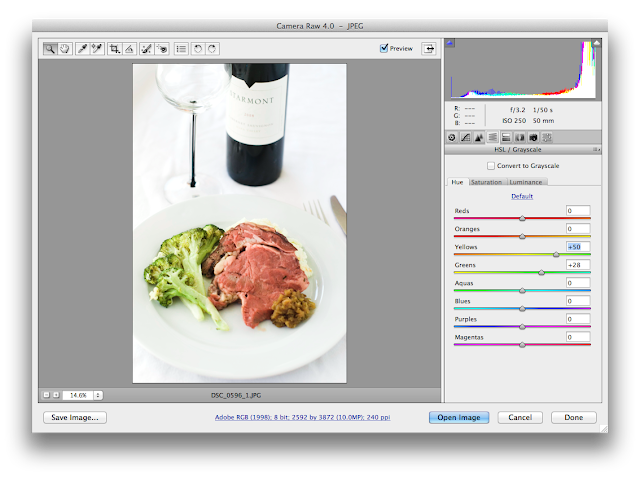This screenshot has width=640, height=477.
Task: Open the Tone Curve panel icon
Action: point(465,138)
